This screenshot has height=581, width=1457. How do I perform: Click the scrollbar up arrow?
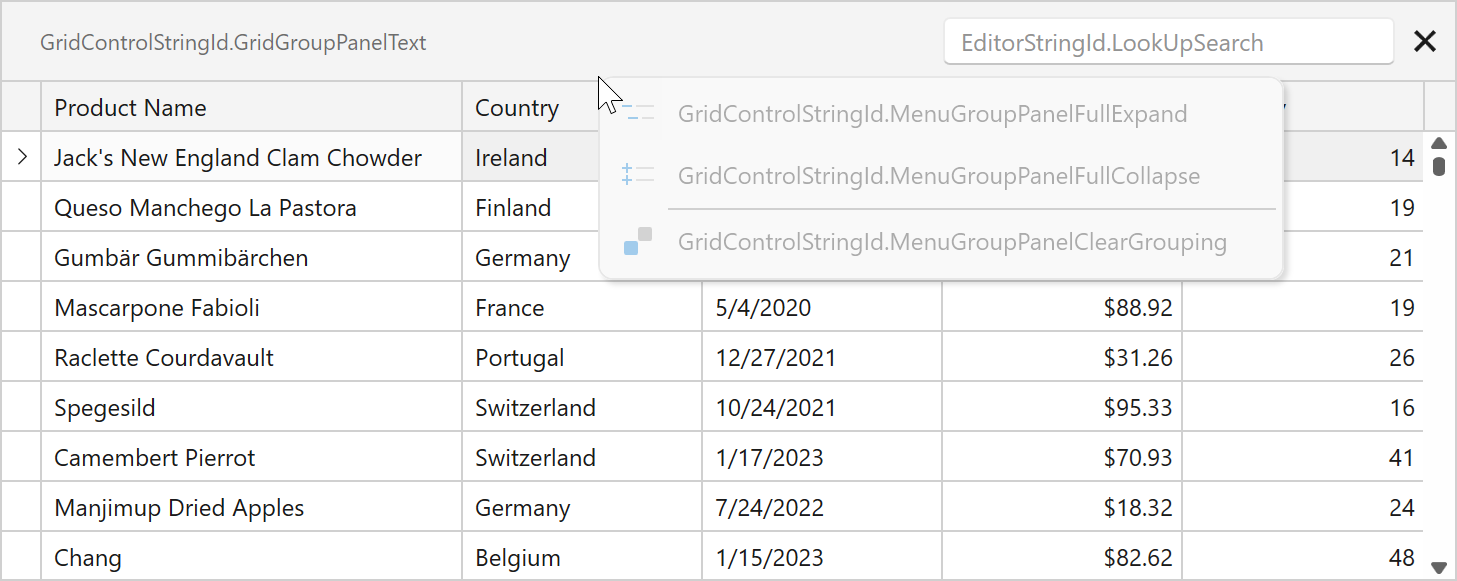tap(1439, 143)
